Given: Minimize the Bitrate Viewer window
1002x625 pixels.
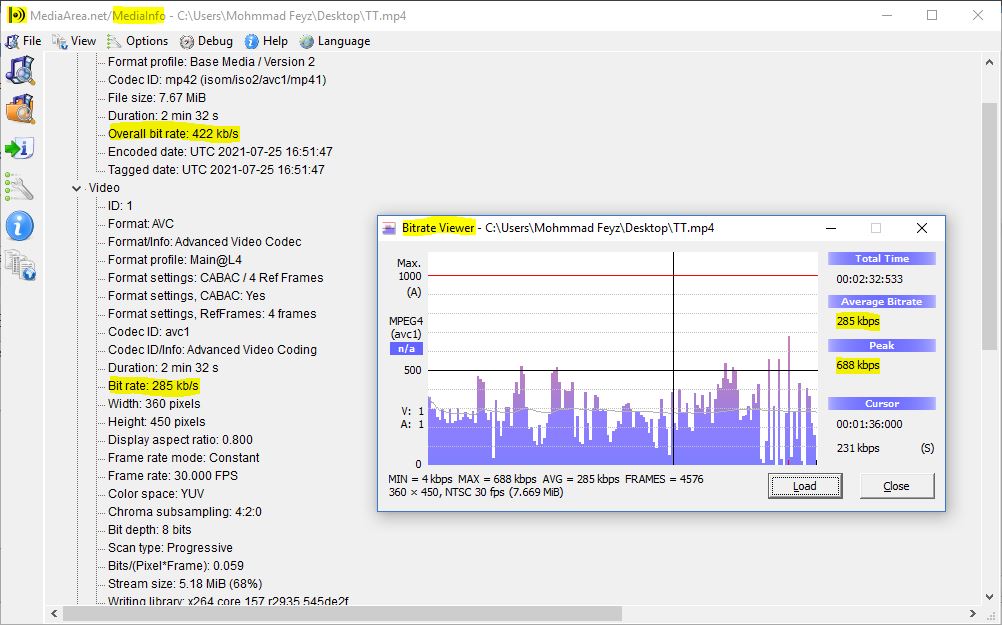Looking at the screenshot, I should coord(831,228).
